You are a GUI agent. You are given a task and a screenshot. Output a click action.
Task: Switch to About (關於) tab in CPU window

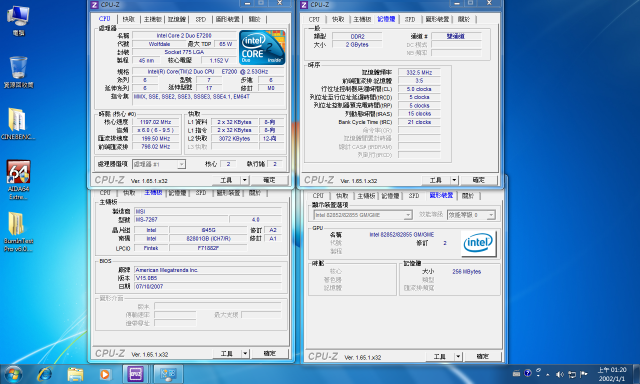(x=254, y=19)
